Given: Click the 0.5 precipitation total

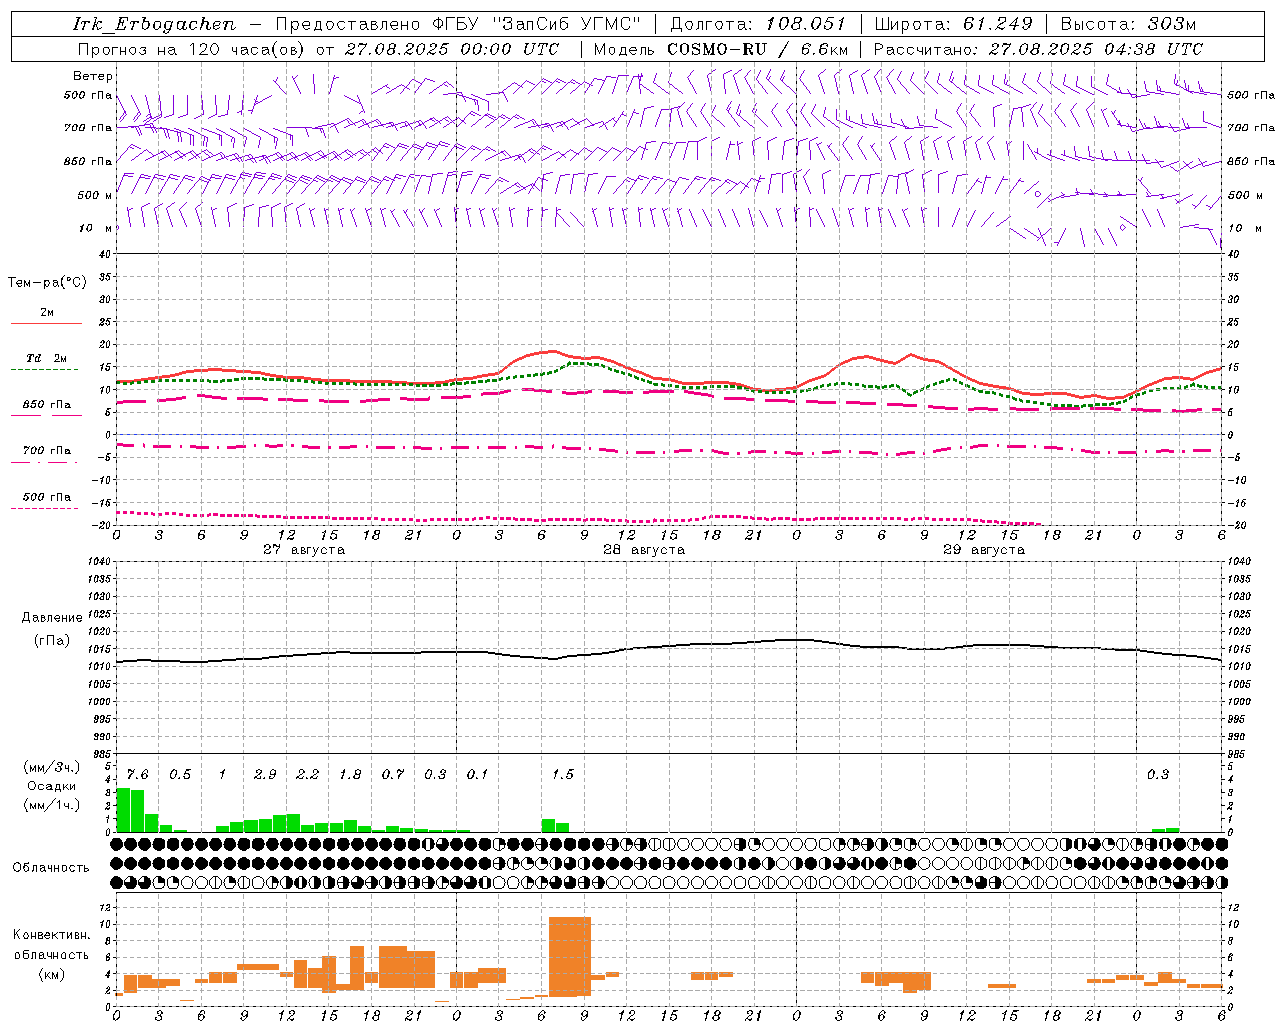Looking at the screenshot, I should [180, 775].
